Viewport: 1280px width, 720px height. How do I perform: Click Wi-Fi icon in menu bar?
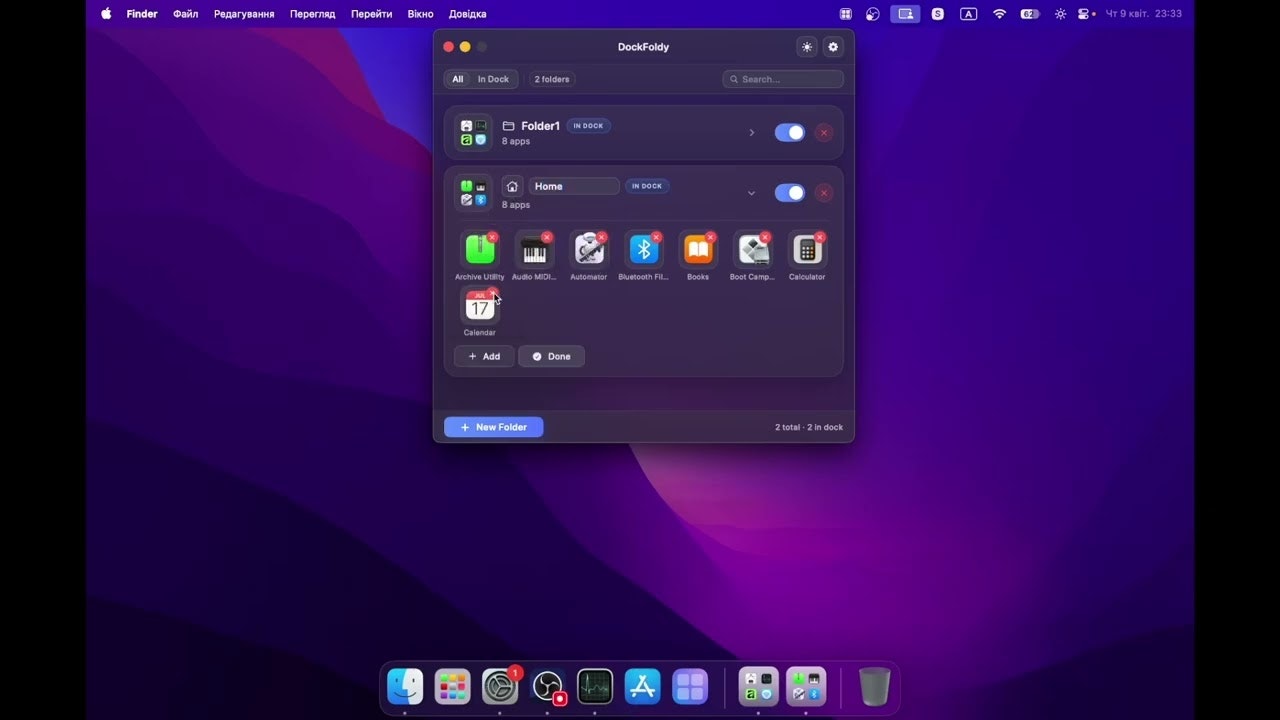[x=999, y=14]
